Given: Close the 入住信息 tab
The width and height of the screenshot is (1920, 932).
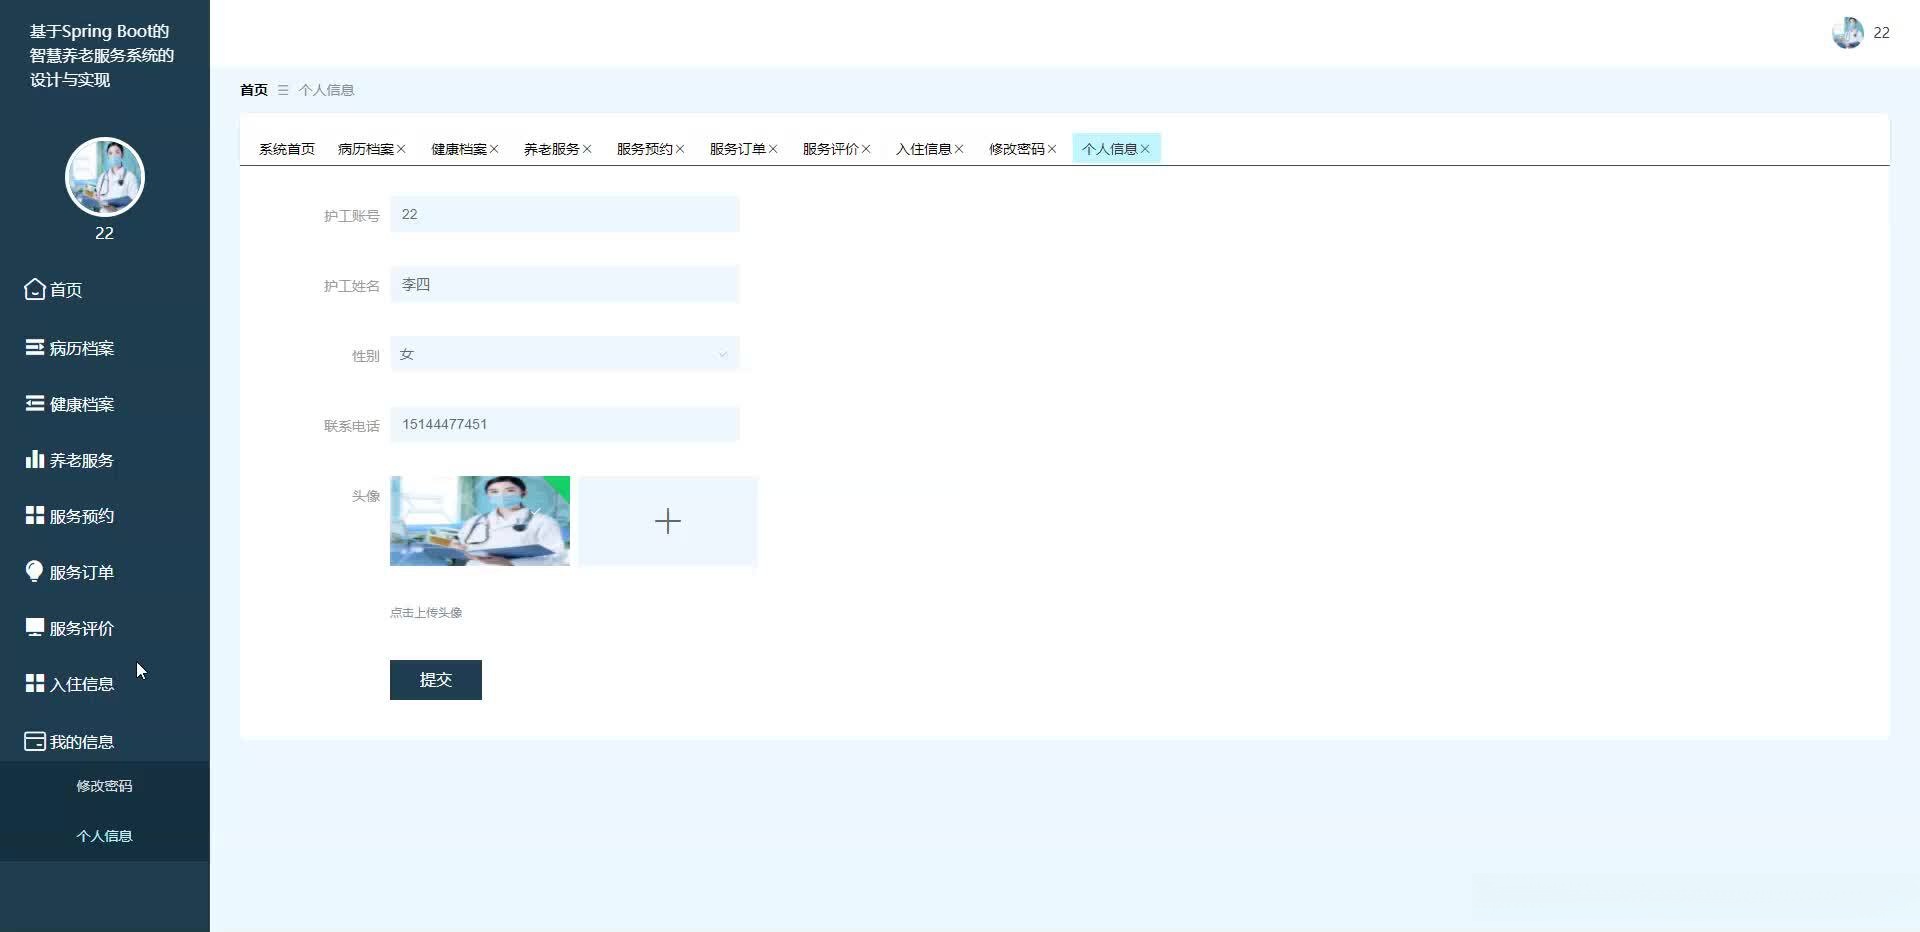Looking at the screenshot, I should (959, 149).
